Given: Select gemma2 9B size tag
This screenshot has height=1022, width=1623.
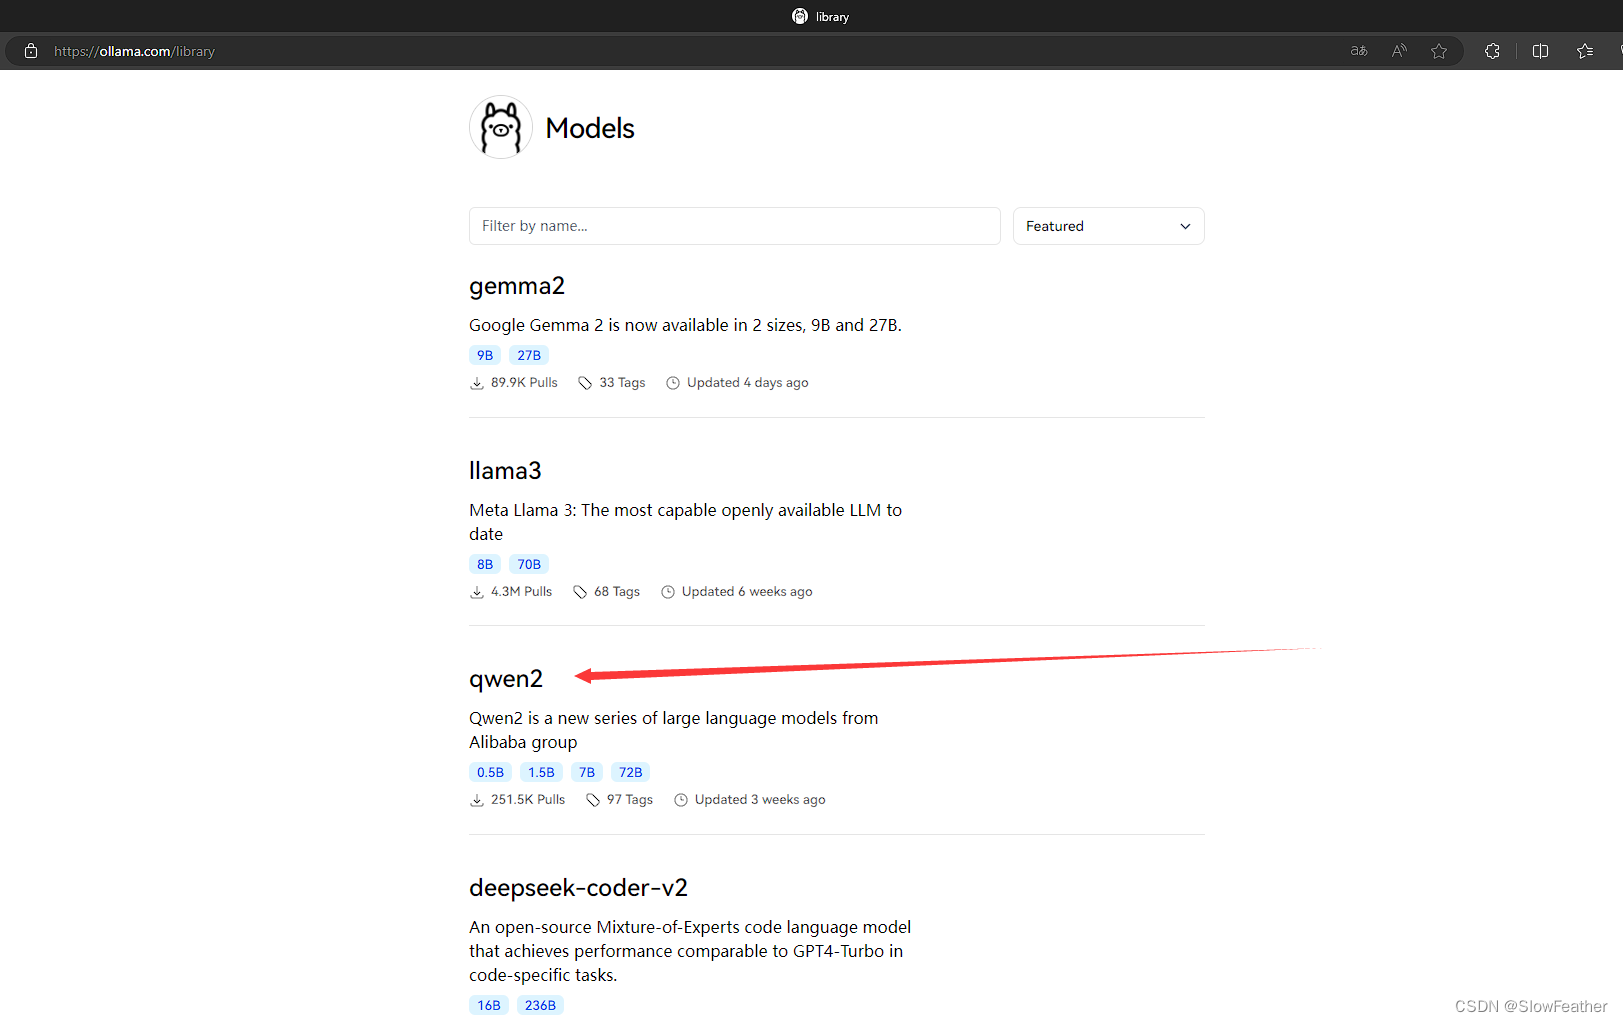Looking at the screenshot, I should click(x=485, y=355).
